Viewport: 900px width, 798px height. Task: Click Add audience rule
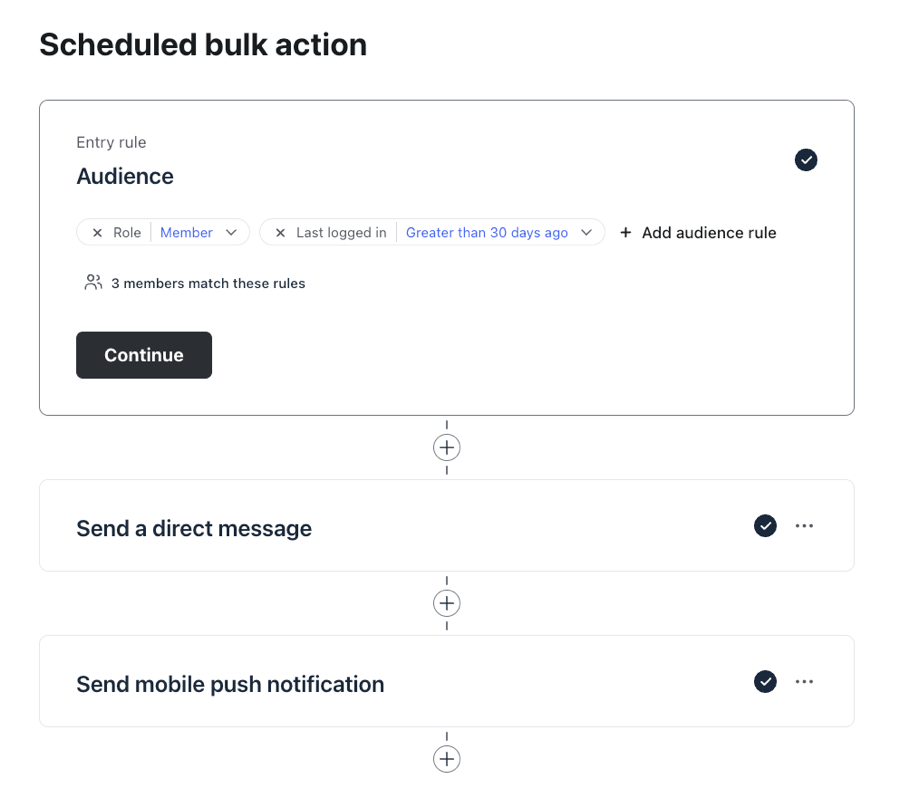click(x=698, y=233)
